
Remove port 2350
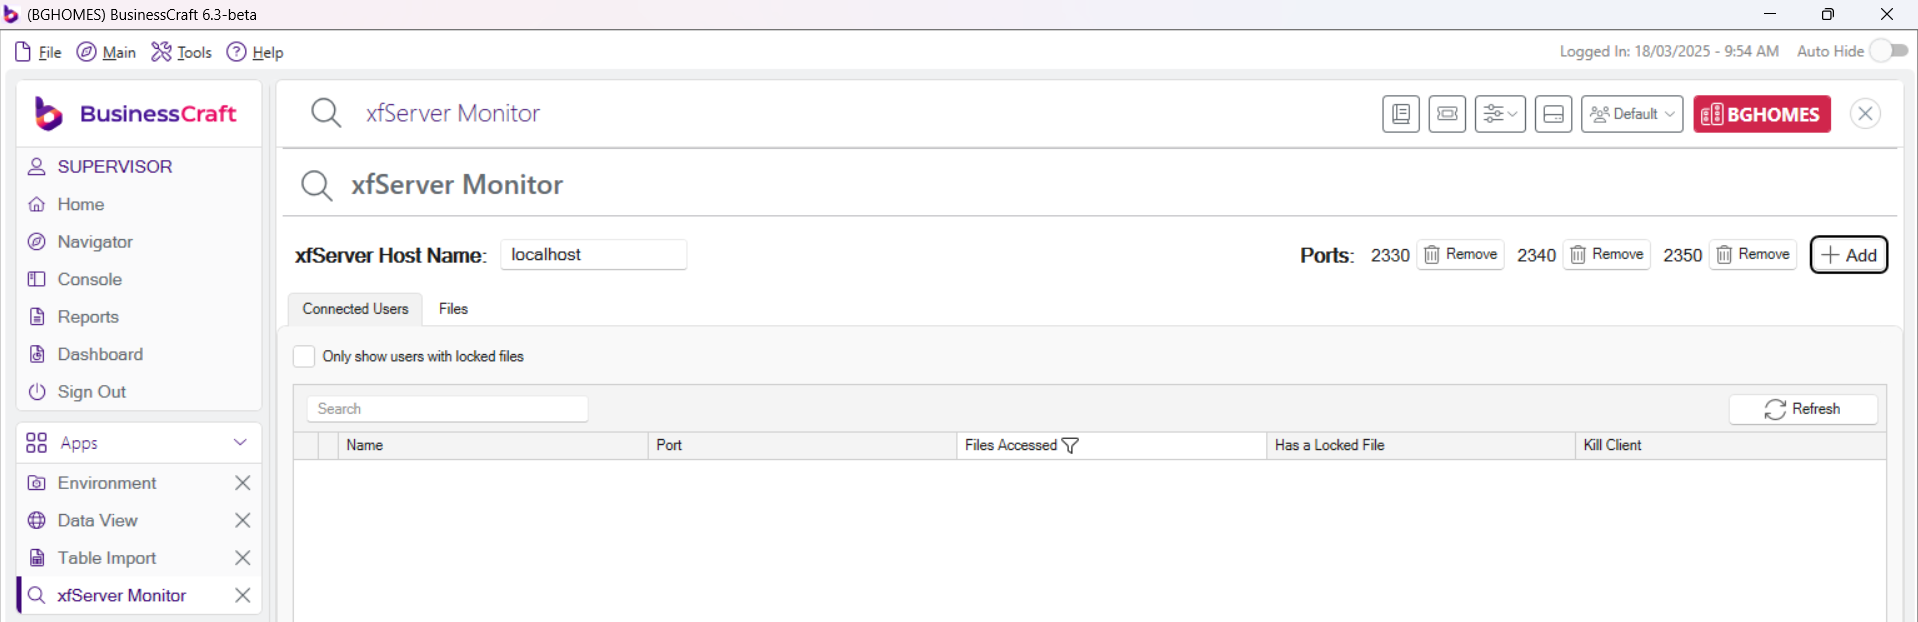1753,255
